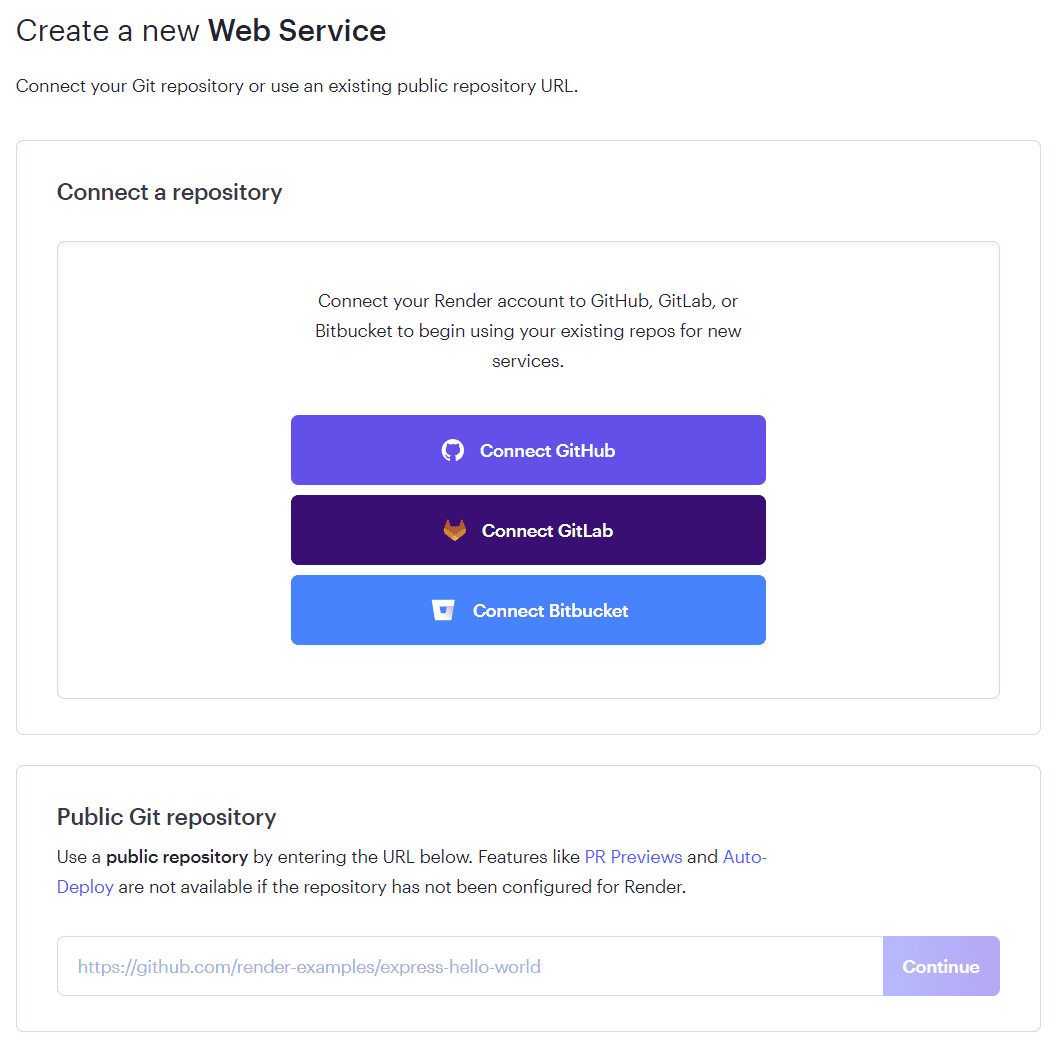Click the Connect Bitbucket label text
1064x1046 pixels.
[x=550, y=611]
